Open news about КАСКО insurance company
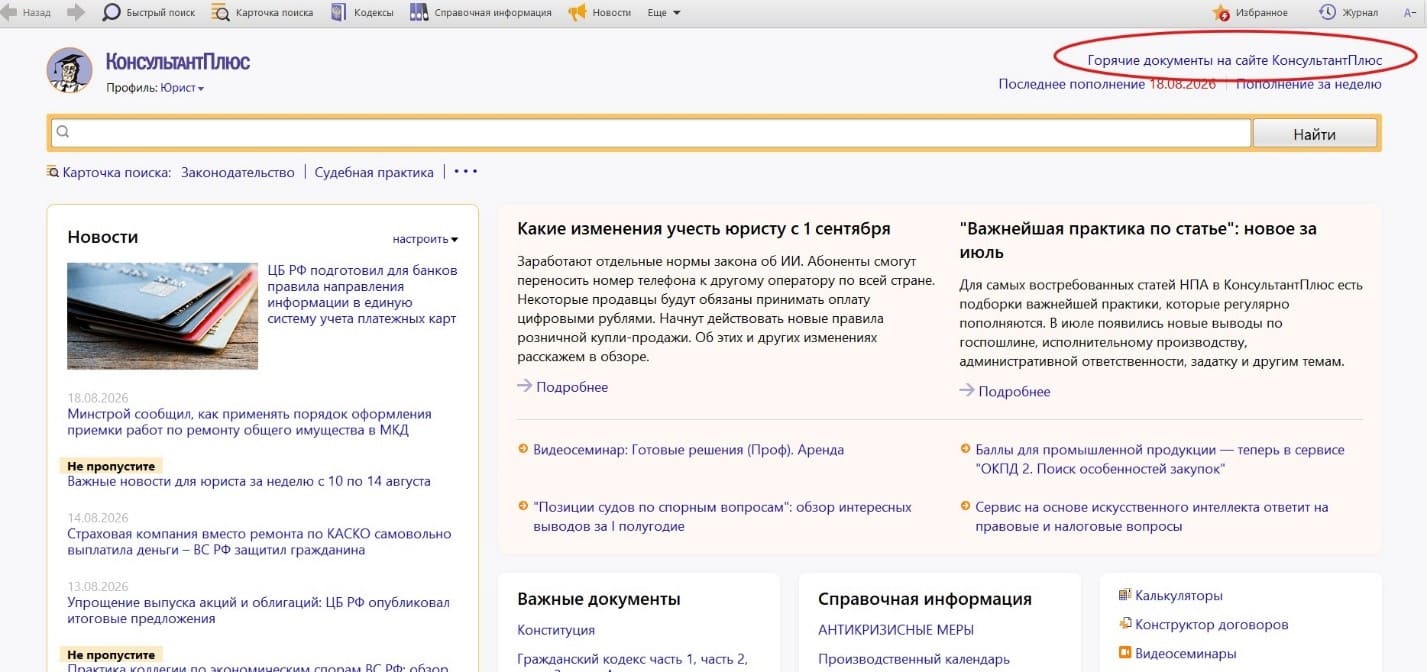 259,542
